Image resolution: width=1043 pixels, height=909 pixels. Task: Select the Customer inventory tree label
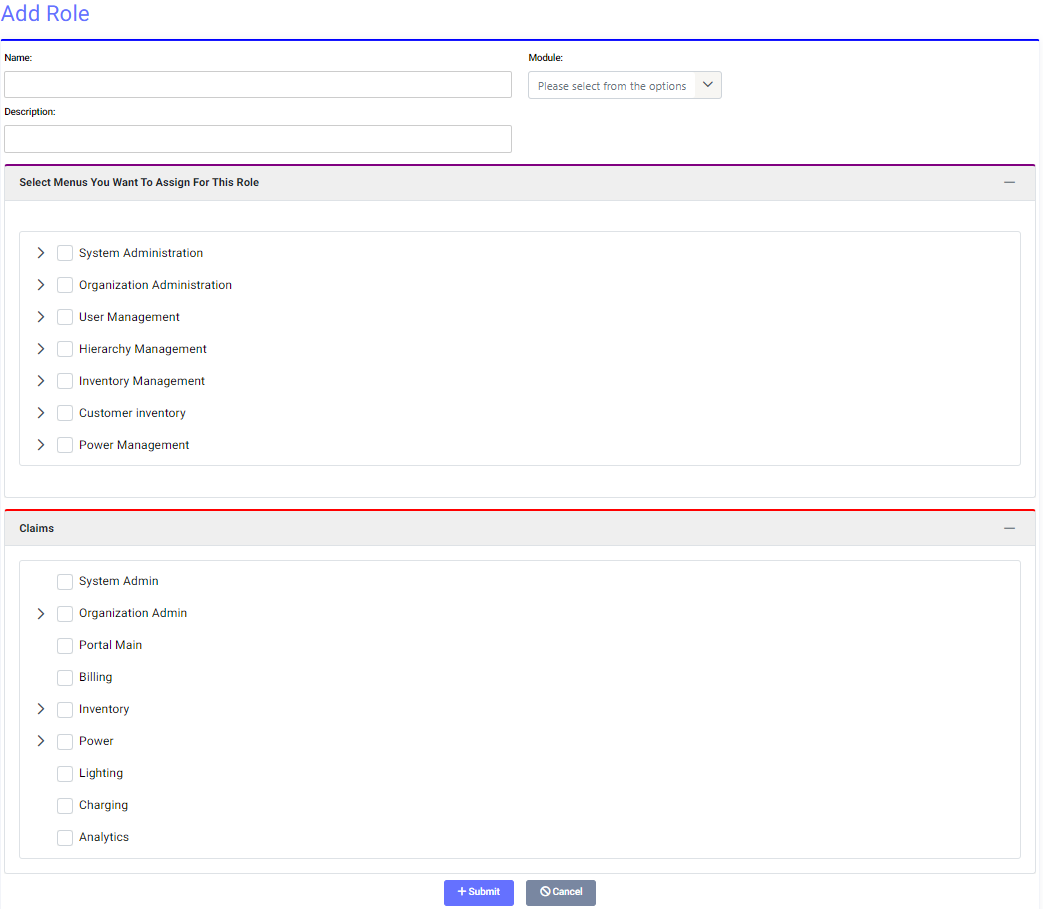(x=132, y=413)
